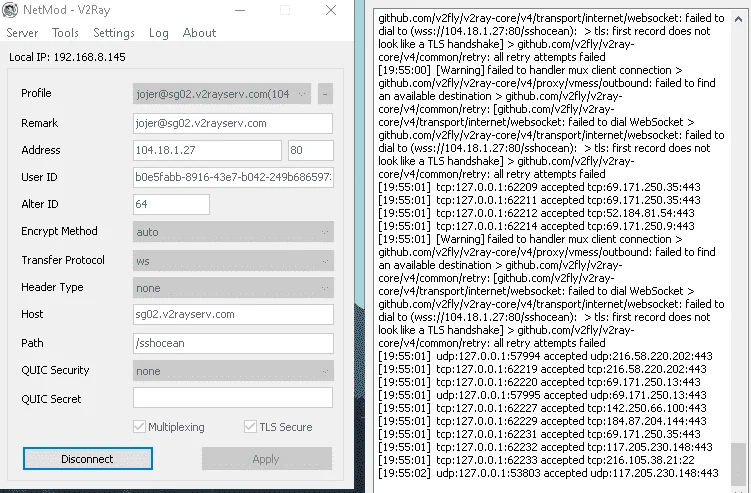Click the Path field /sshocean
751x493 pixels.
point(233,343)
